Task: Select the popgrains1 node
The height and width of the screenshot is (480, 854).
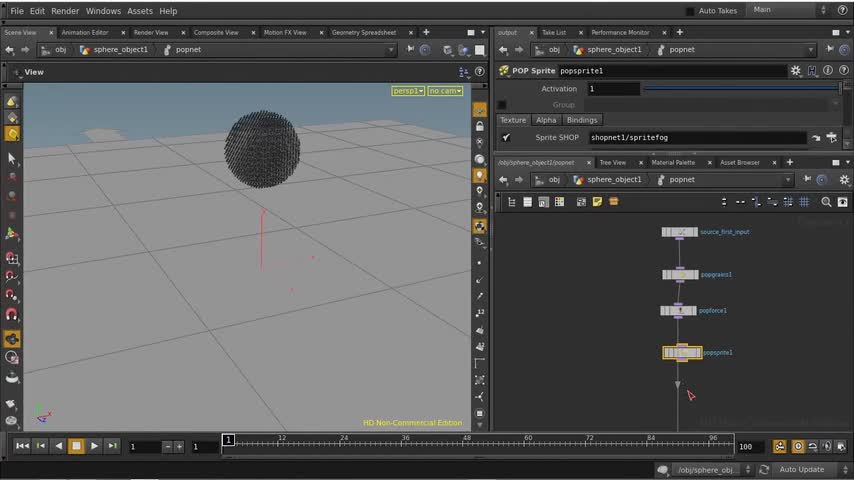Action: point(680,275)
